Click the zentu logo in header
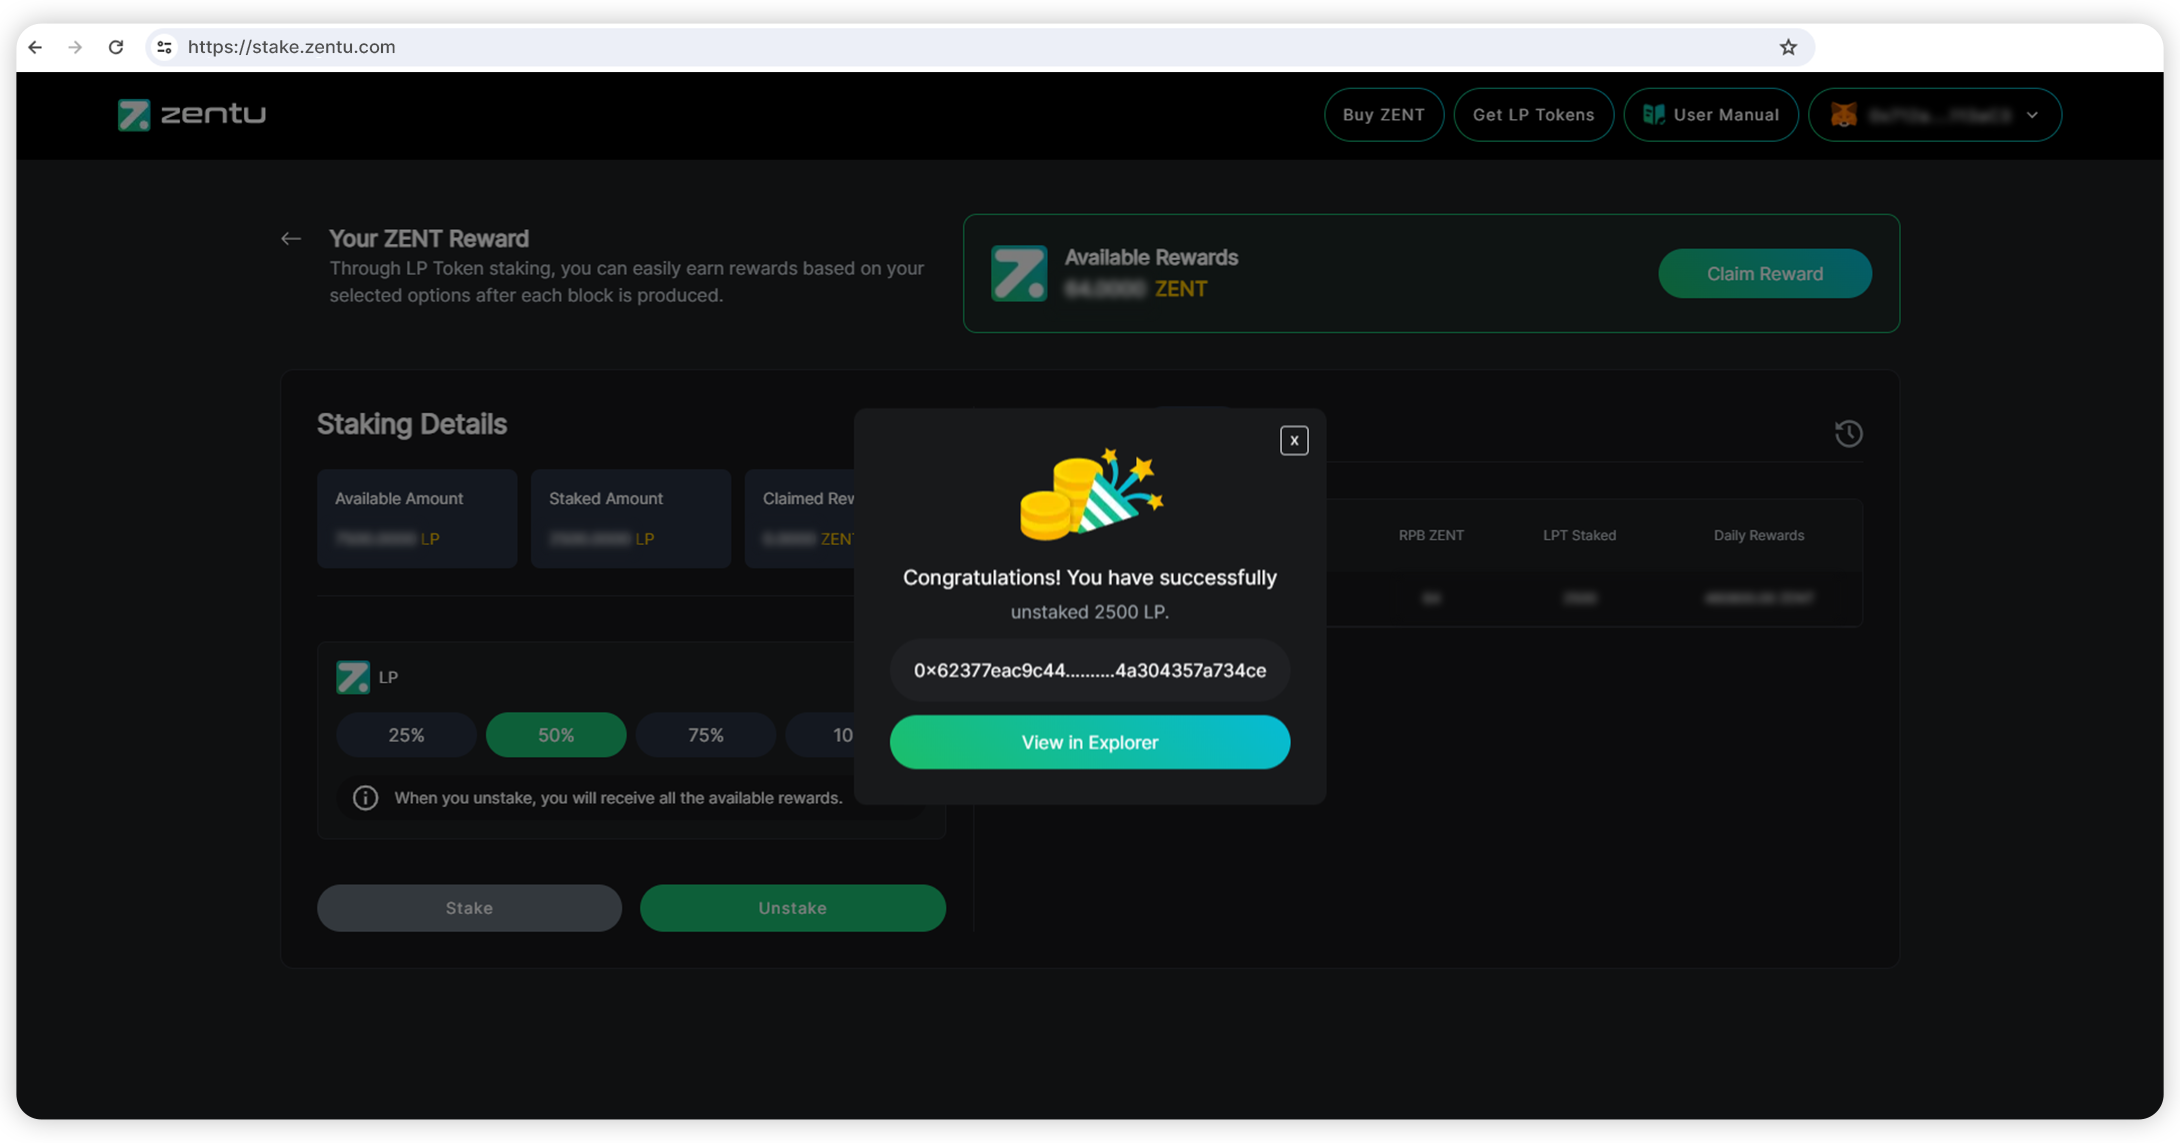The image size is (2180, 1143). [191, 115]
